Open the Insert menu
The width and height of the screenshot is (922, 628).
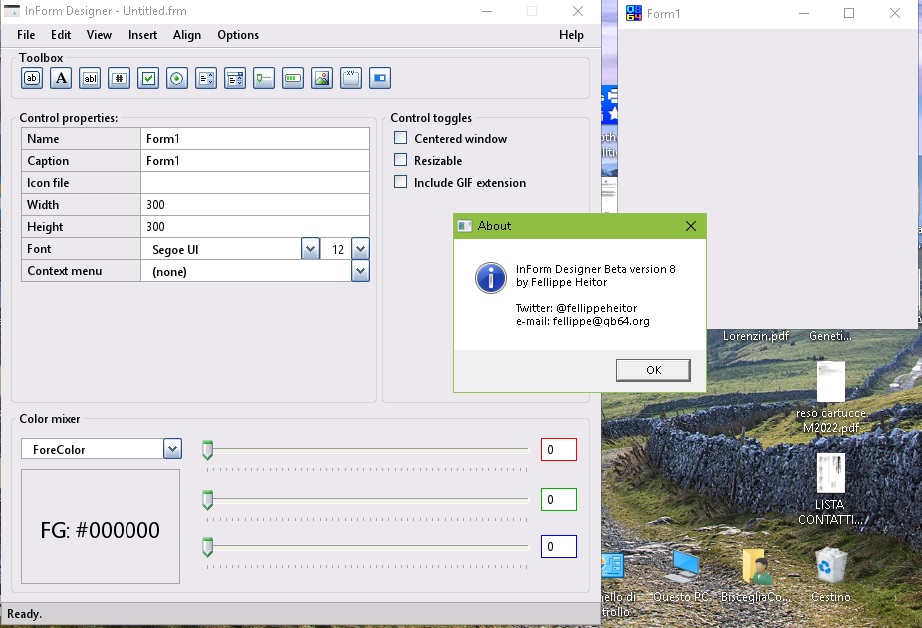[142, 35]
